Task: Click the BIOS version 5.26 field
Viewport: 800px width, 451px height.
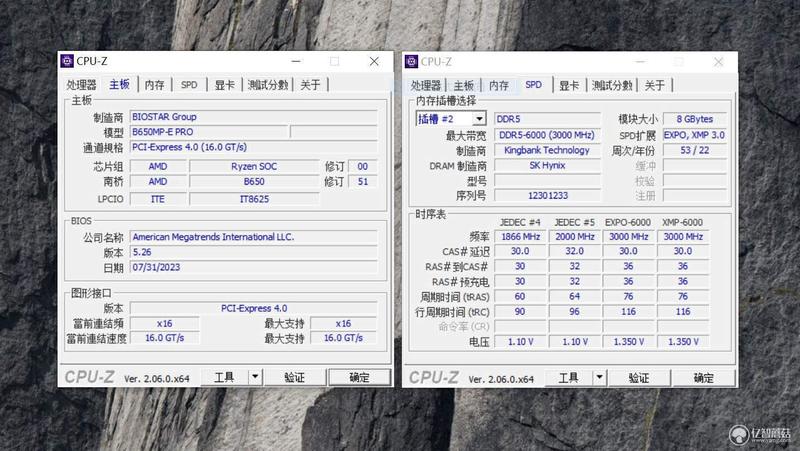Action: pyautogui.click(x=254, y=252)
